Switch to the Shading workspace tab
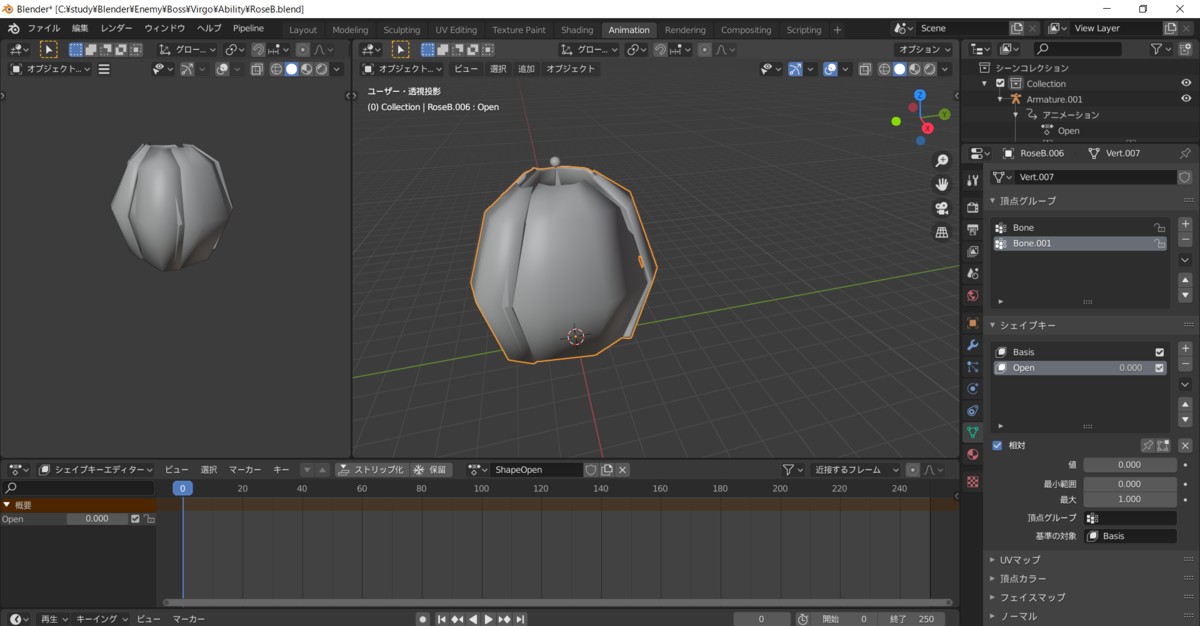The width and height of the screenshot is (1200, 626). tap(576, 30)
